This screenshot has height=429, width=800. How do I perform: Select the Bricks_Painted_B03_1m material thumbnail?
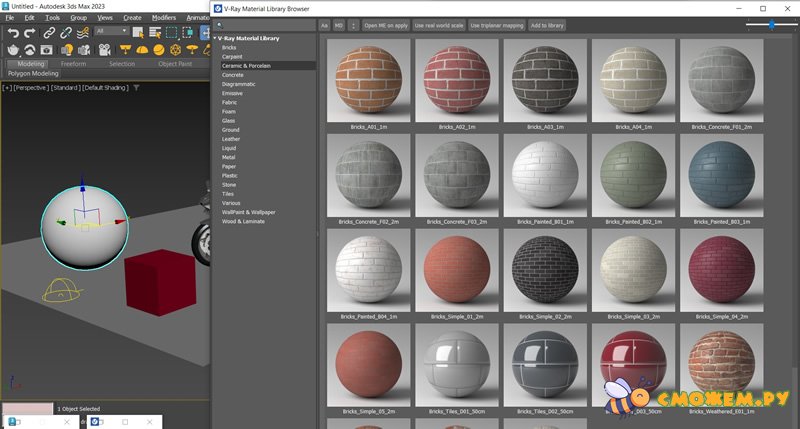(x=721, y=175)
